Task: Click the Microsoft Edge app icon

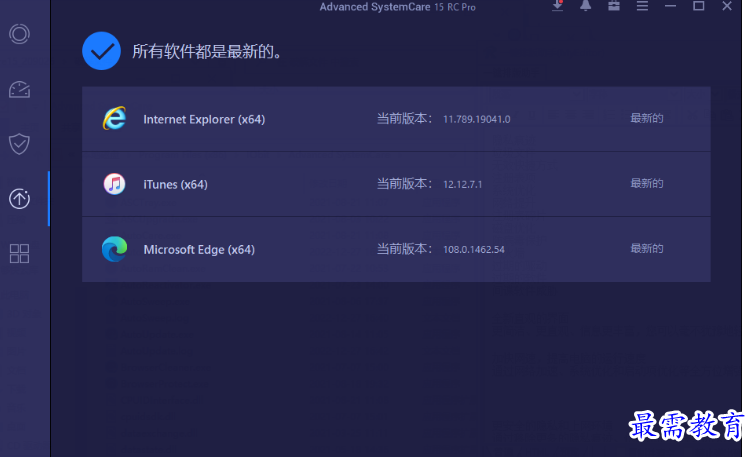Action: (x=114, y=249)
